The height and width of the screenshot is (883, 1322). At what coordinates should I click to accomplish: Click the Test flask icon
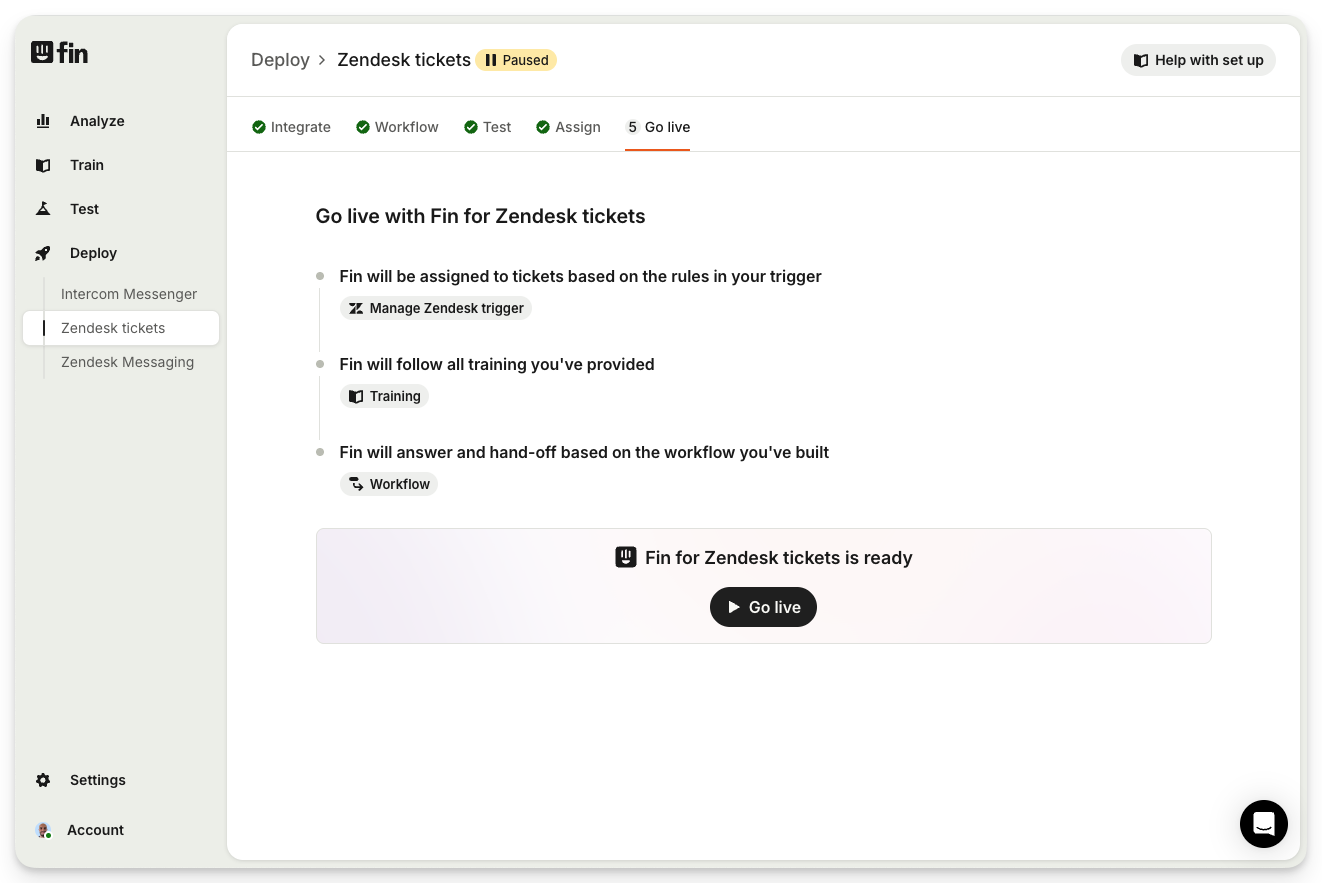pyautogui.click(x=43, y=209)
